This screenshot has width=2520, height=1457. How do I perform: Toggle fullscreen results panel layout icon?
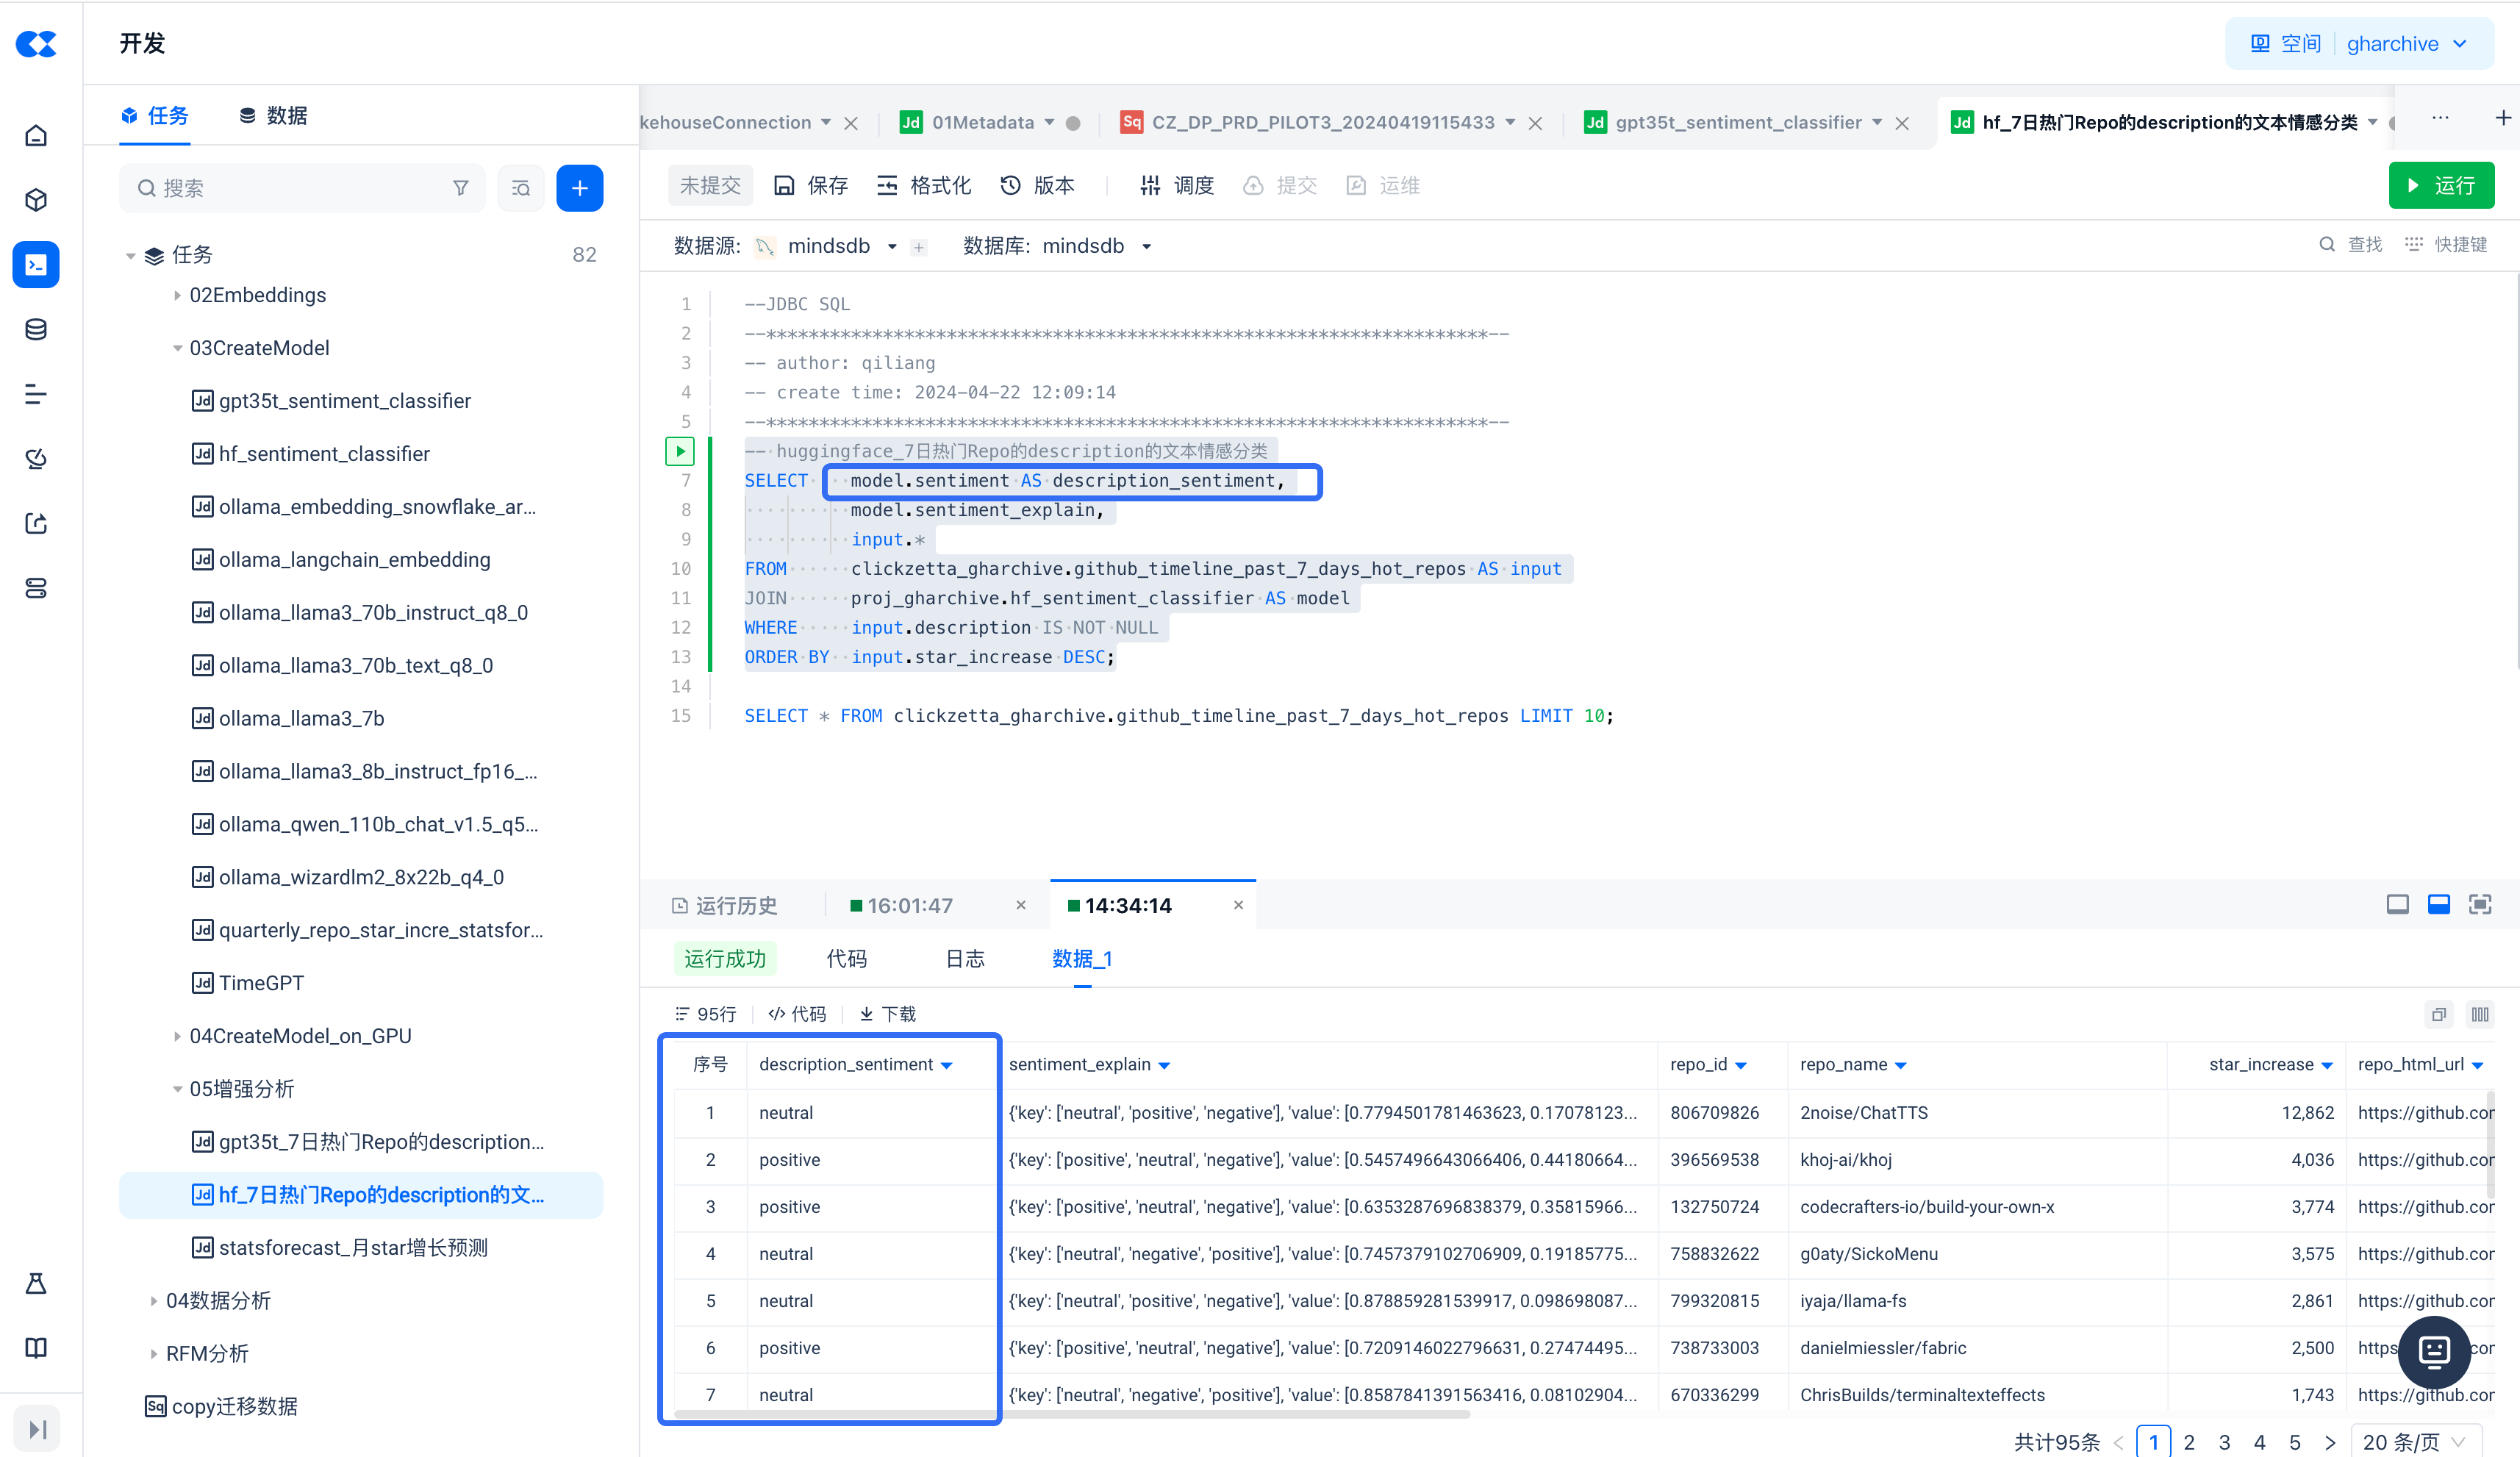2480,905
